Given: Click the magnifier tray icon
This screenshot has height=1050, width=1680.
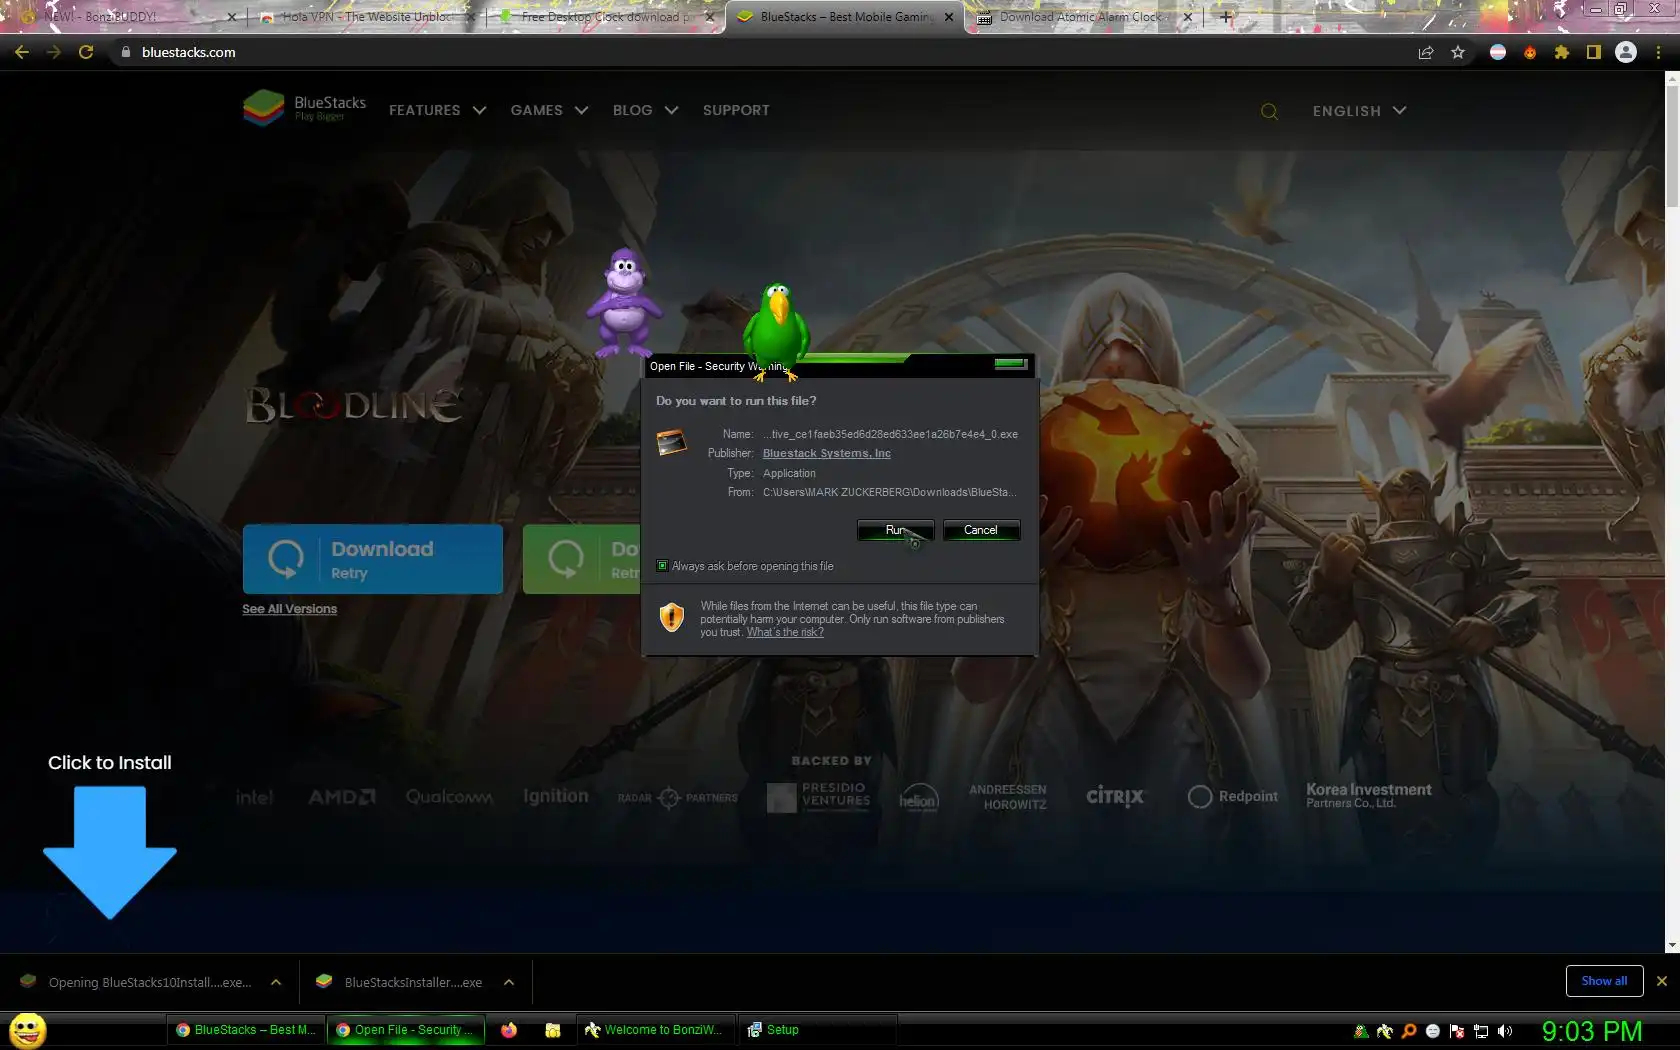Looking at the screenshot, I should pos(1409,1031).
